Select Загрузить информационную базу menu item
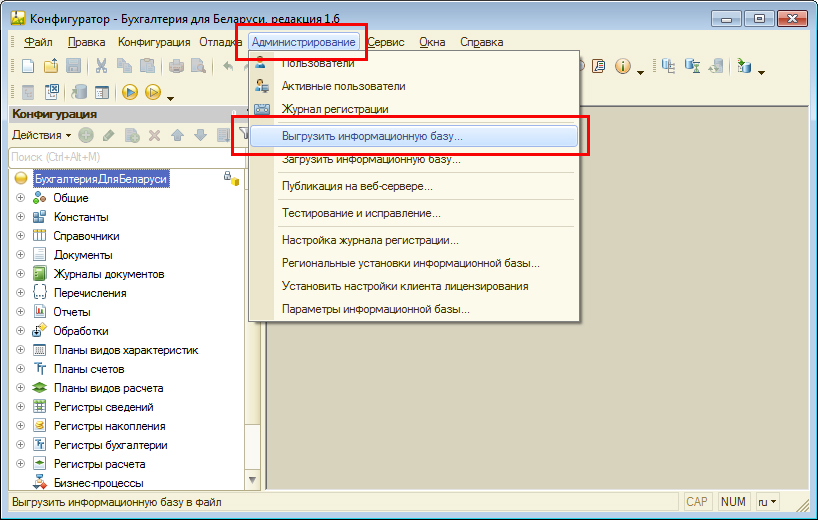The height and width of the screenshot is (520, 818). coord(370,160)
